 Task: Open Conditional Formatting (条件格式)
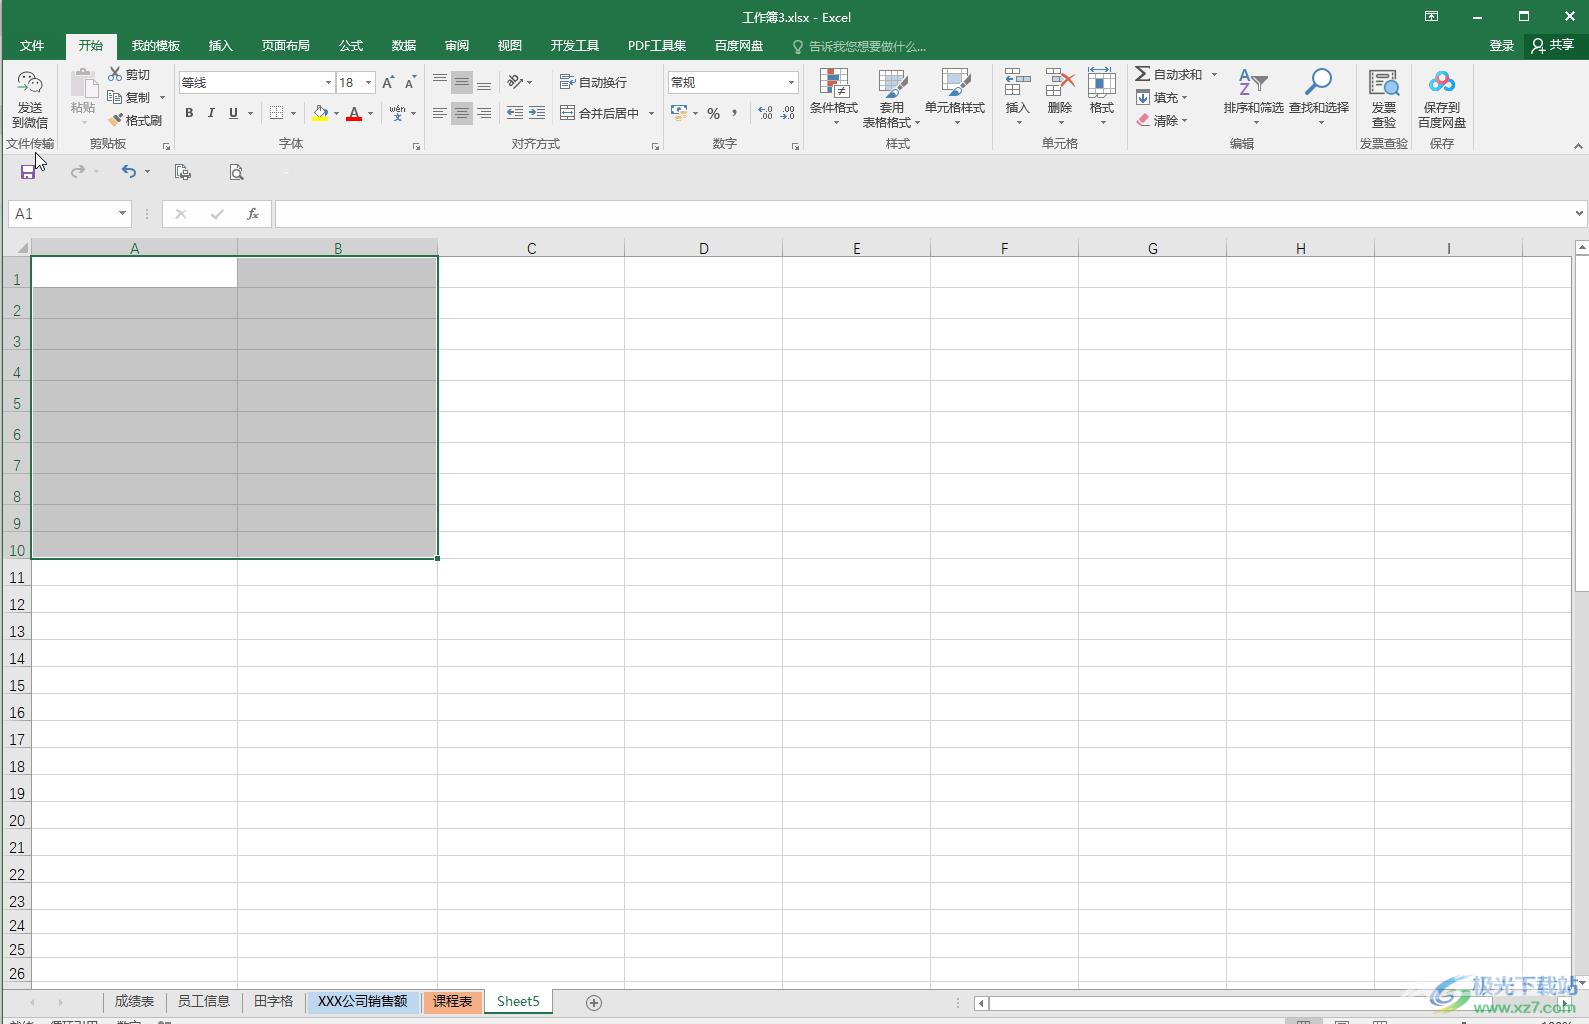(834, 98)
